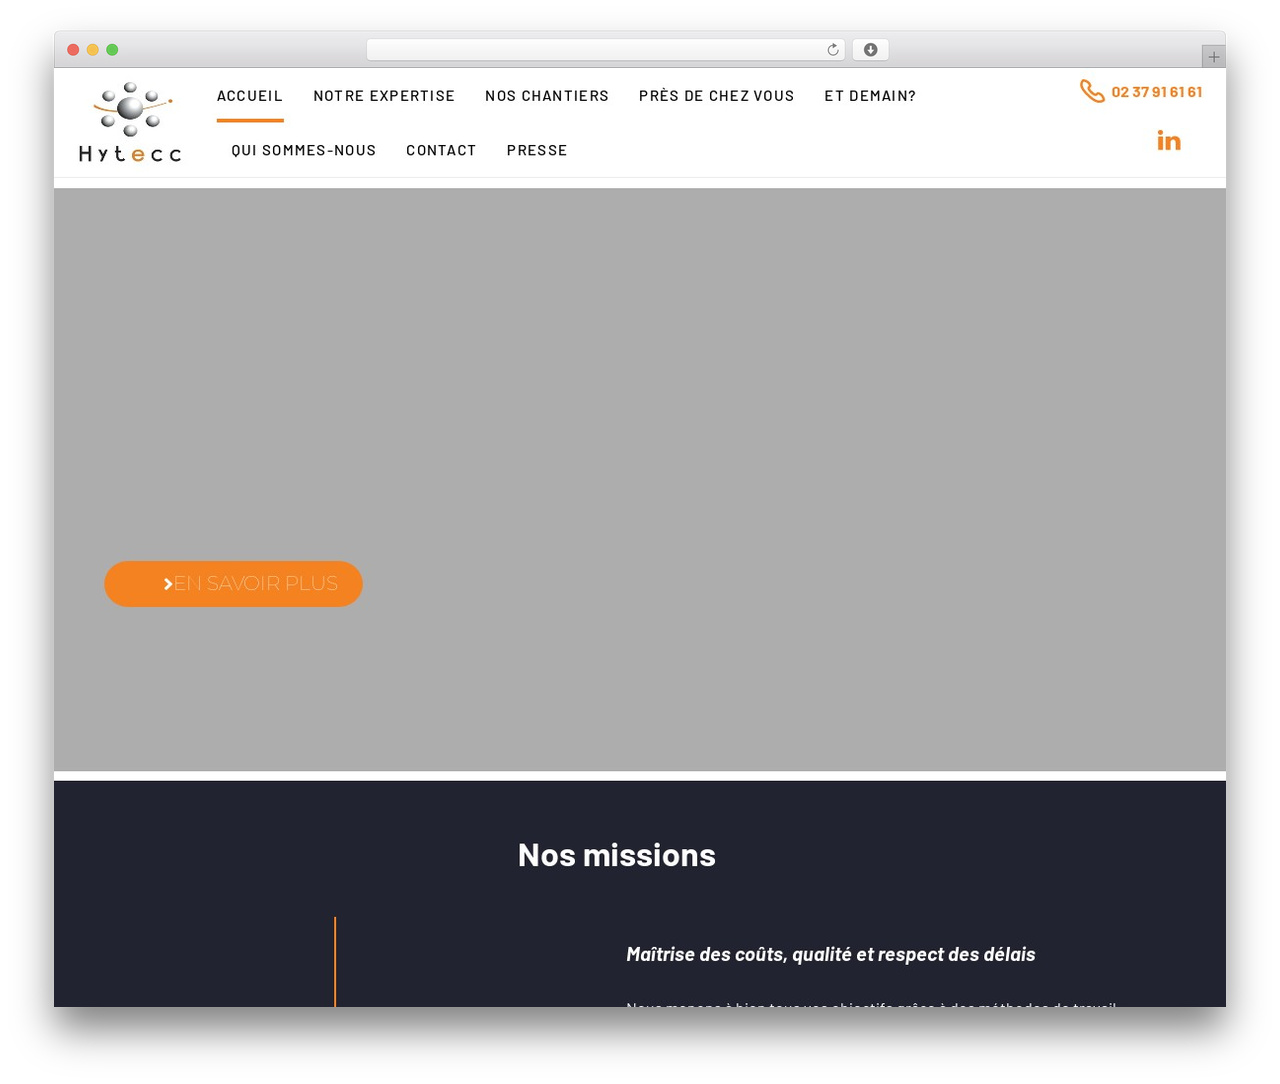This screenshot has height=1084, width=1280.
Task: Click the En savoir plus button
Action: 233,584
